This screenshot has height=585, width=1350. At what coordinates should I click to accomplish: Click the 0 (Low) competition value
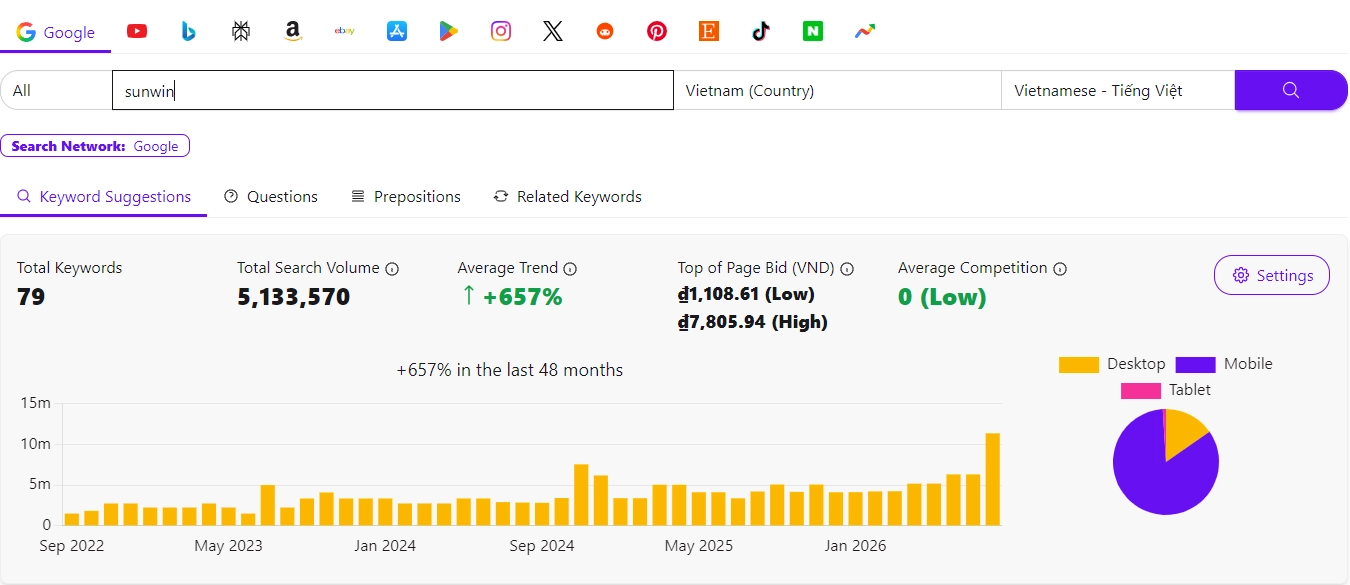(942, 297)
